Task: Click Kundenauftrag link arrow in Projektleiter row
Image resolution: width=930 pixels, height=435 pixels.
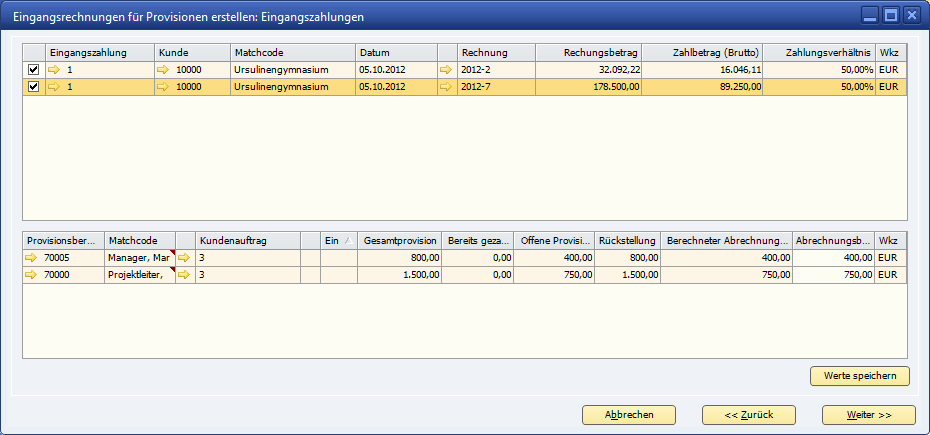Action: (x=184, y=275)
